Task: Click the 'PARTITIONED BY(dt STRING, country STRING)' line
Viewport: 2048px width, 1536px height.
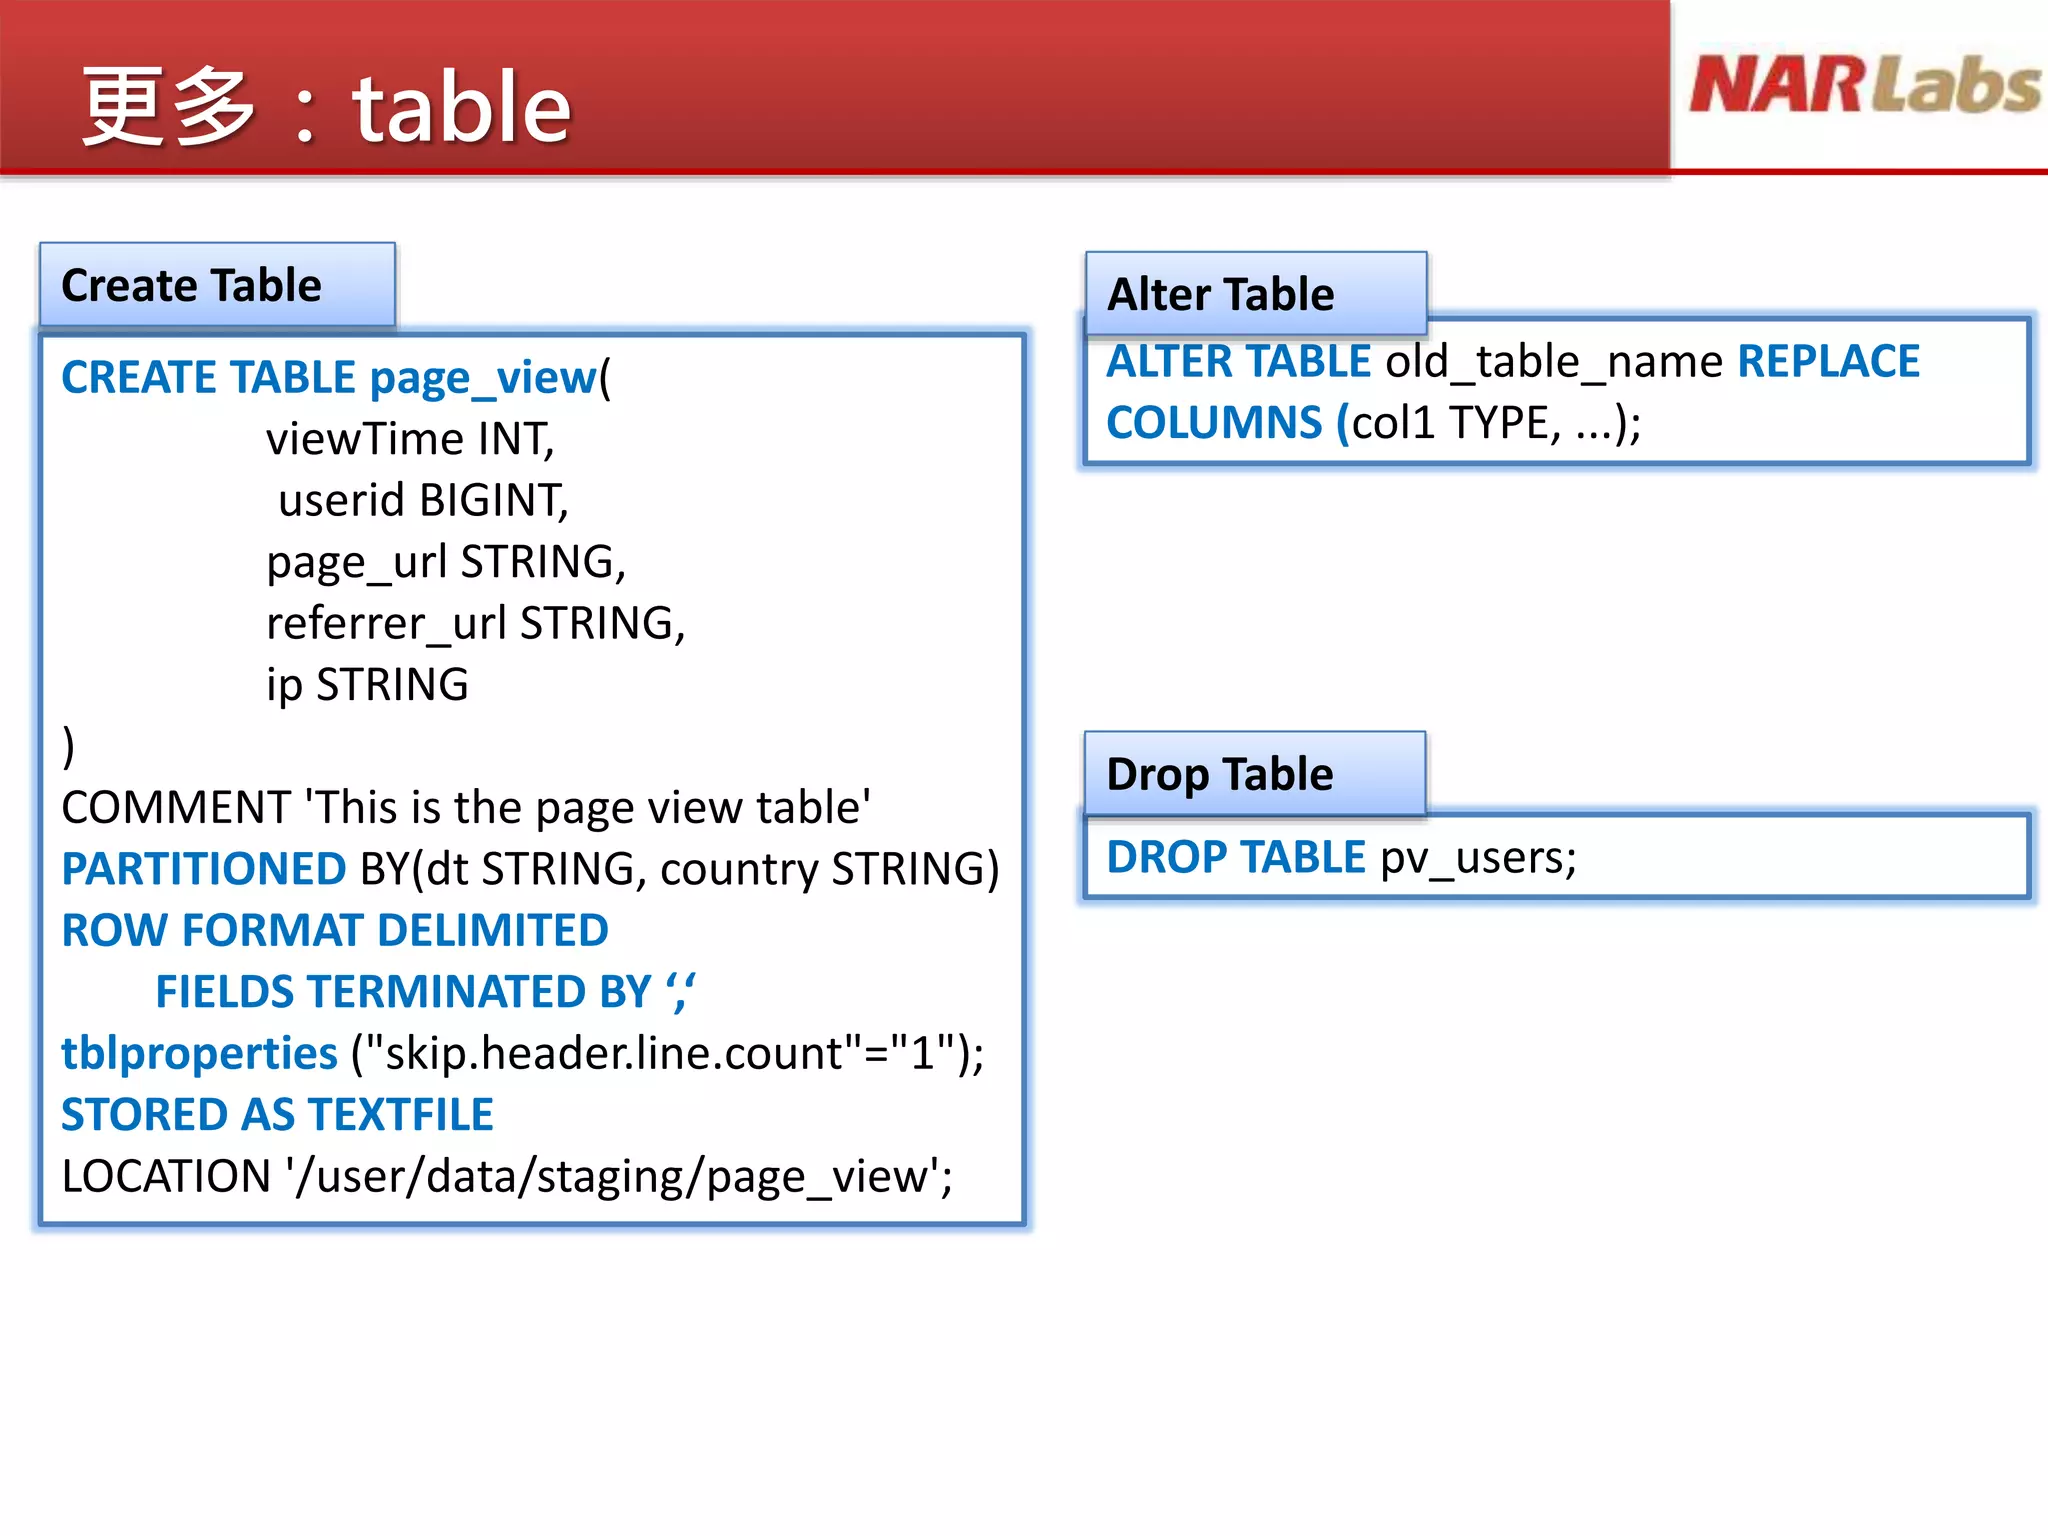Action: pyautogui.click(x=531, y=869)
